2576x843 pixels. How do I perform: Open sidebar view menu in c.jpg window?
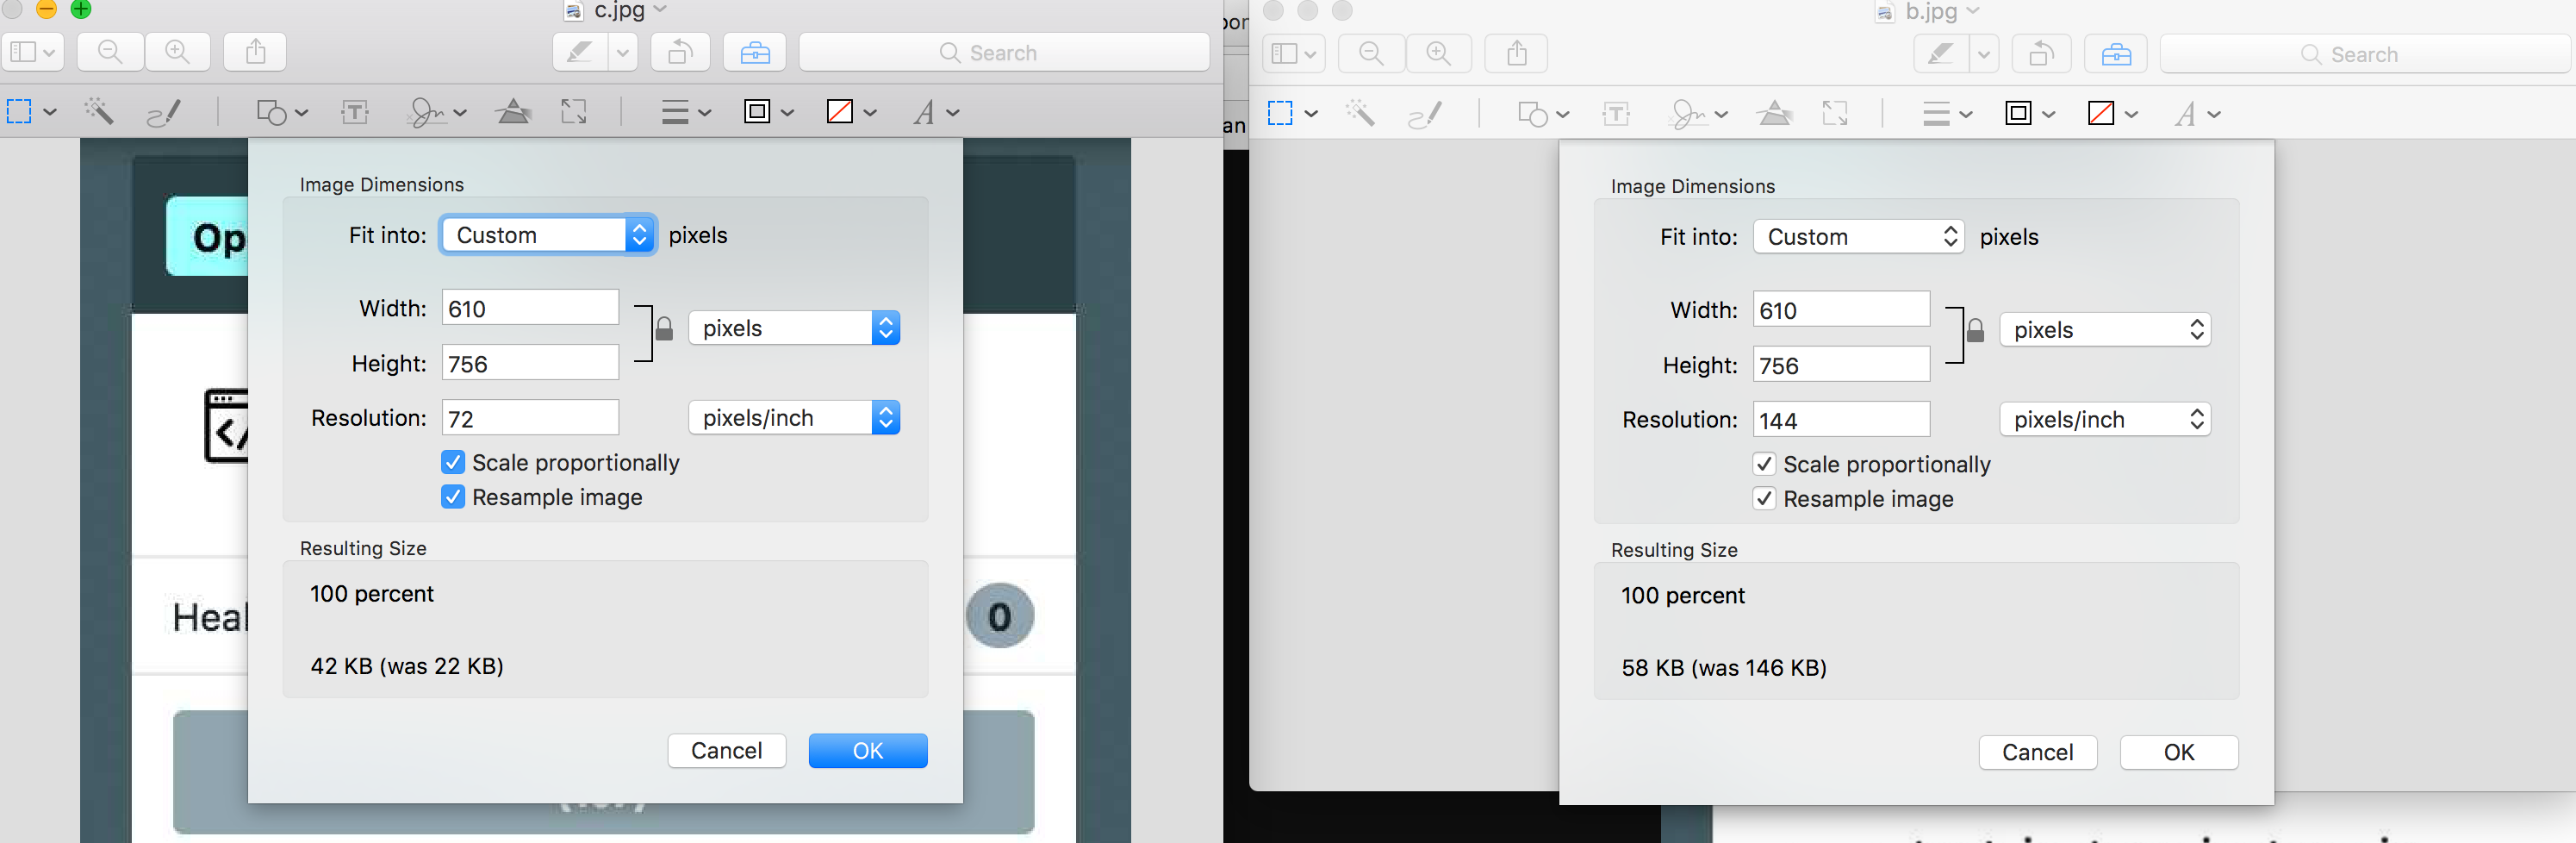(33, 52)
